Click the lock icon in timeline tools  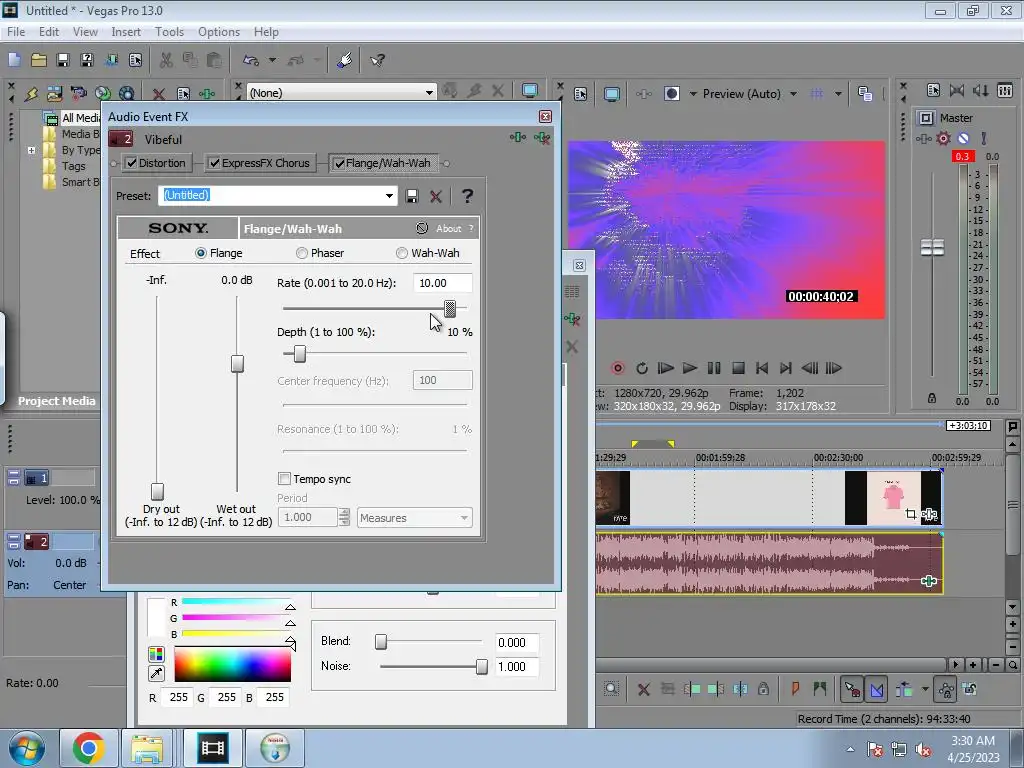[763, 689]
